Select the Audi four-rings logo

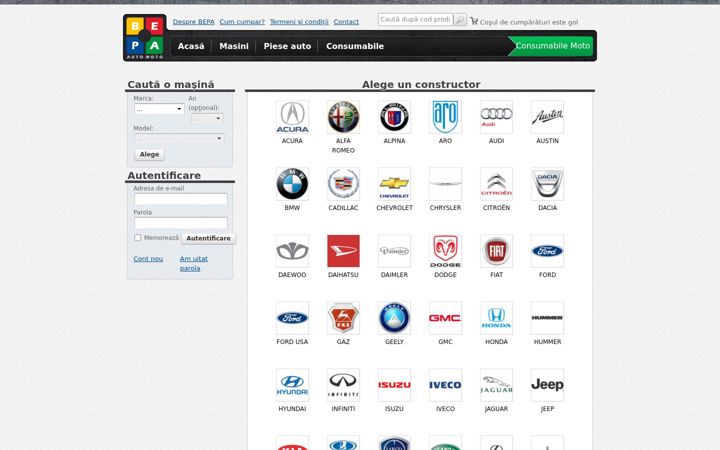pyautogui.click(x=496, y=117)
